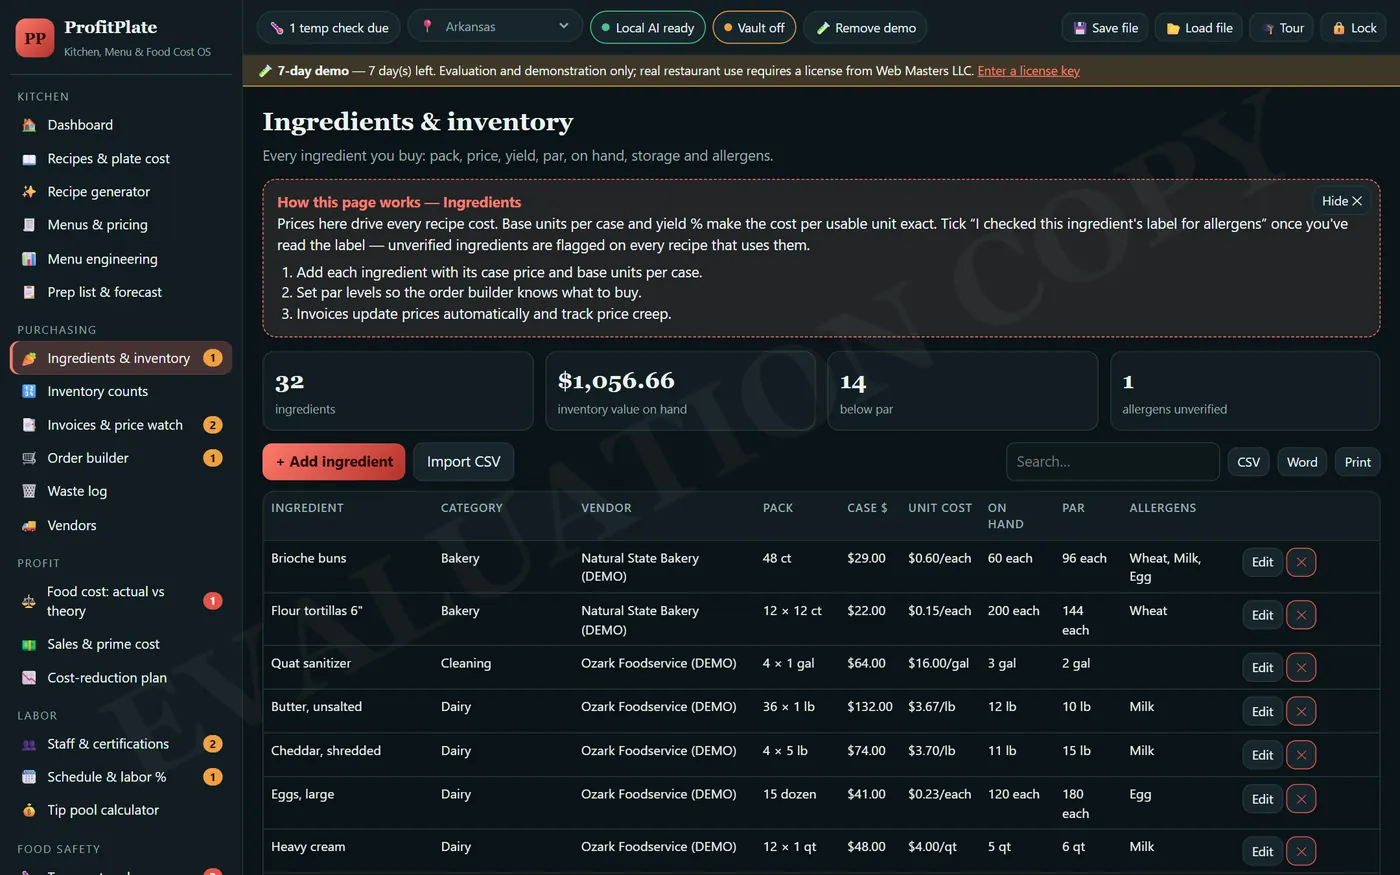This screenshot has width=1400, height=875.
Task: Open the Arkansas state dropdown
Action: (495, 27)
